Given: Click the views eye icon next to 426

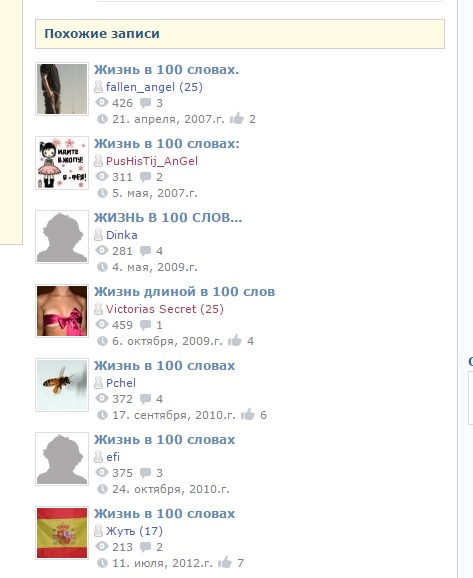Looking at the screenshot, I should 102,102.
